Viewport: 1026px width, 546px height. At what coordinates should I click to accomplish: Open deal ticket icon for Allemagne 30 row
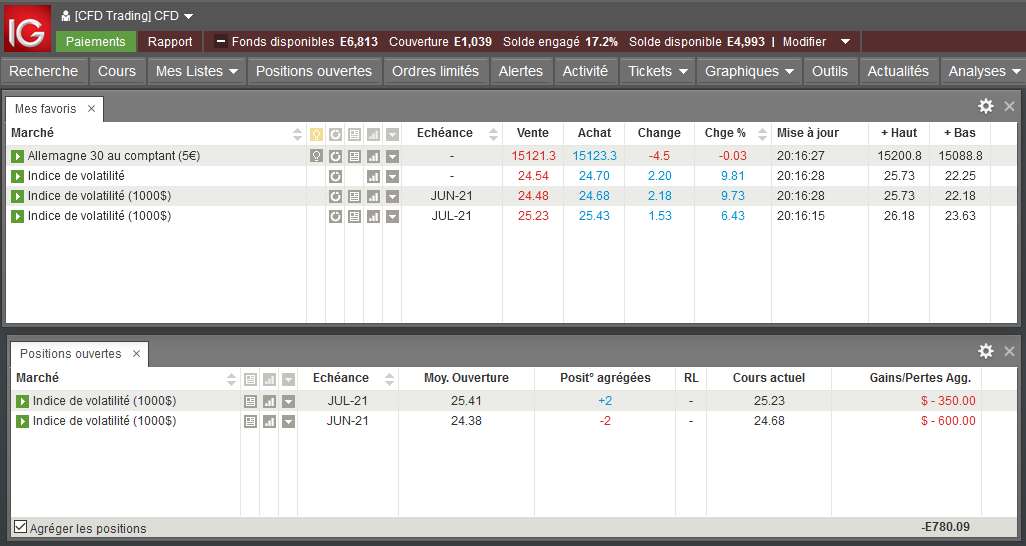click(354, 156)
